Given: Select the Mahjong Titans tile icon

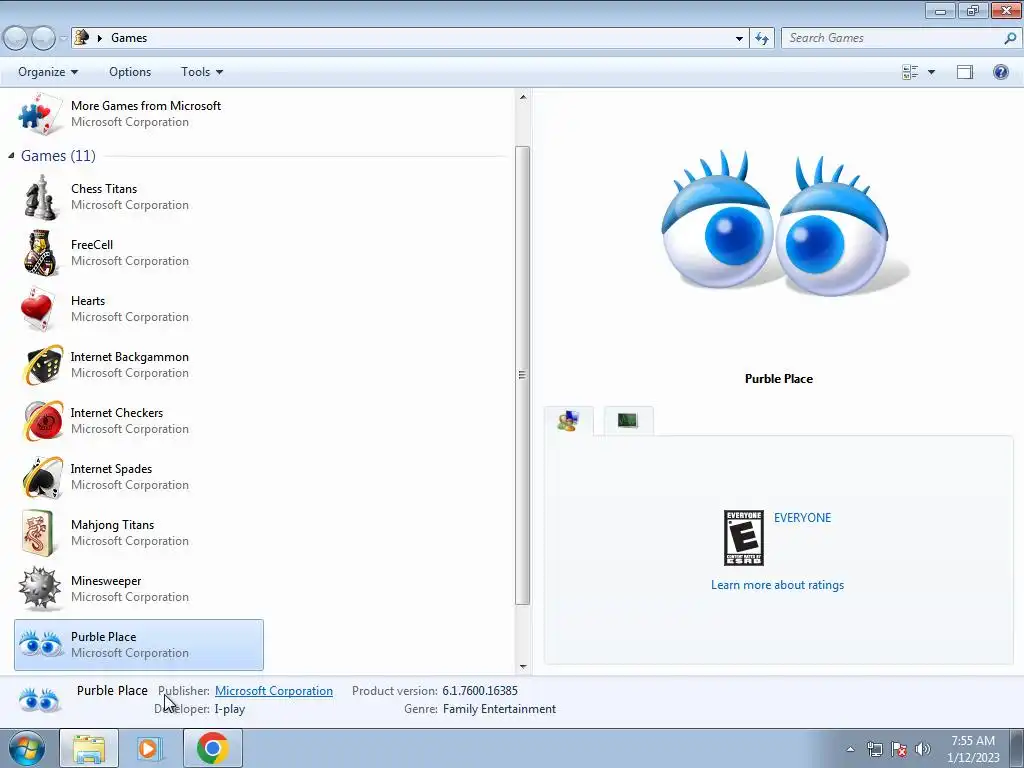Looking at the screenshot, I should (x=40, y=533).
